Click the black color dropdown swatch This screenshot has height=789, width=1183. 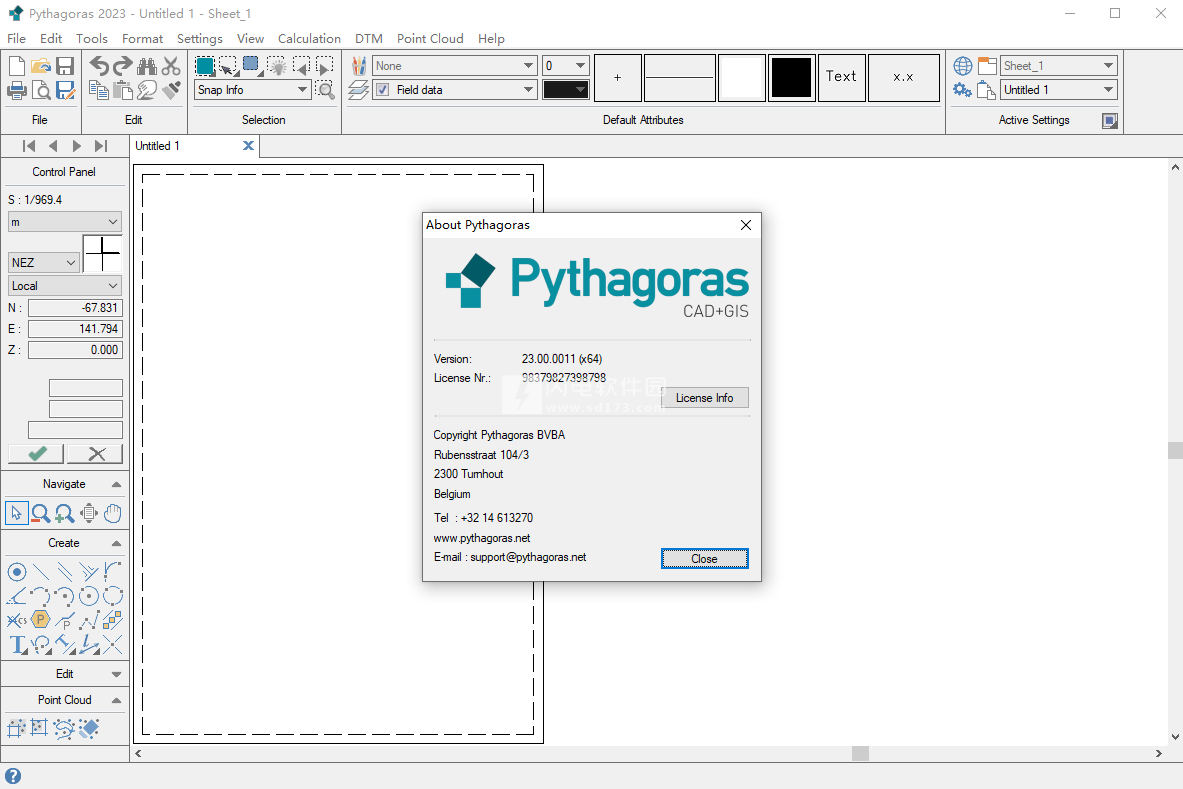(x=565, y=90)
